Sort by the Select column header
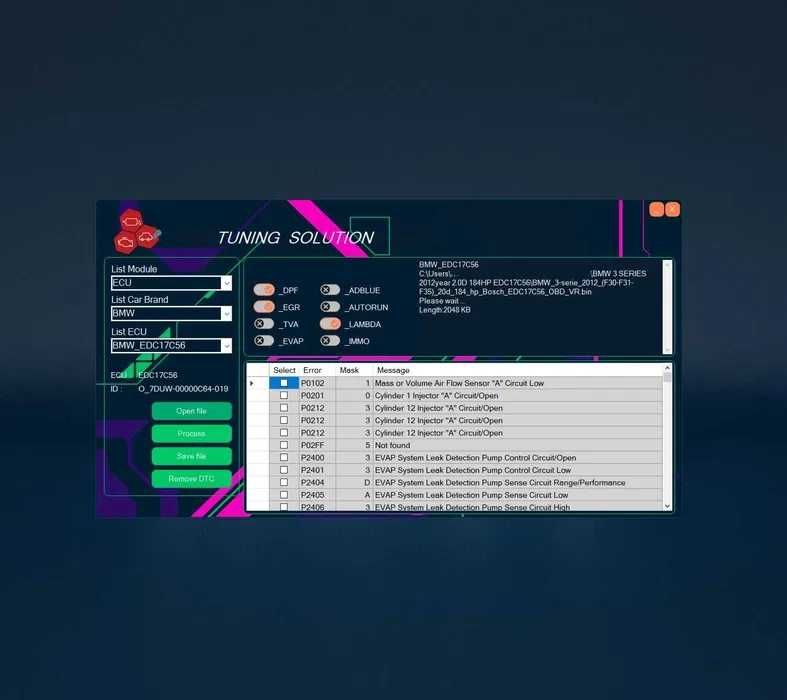 (x=284, y=370)
